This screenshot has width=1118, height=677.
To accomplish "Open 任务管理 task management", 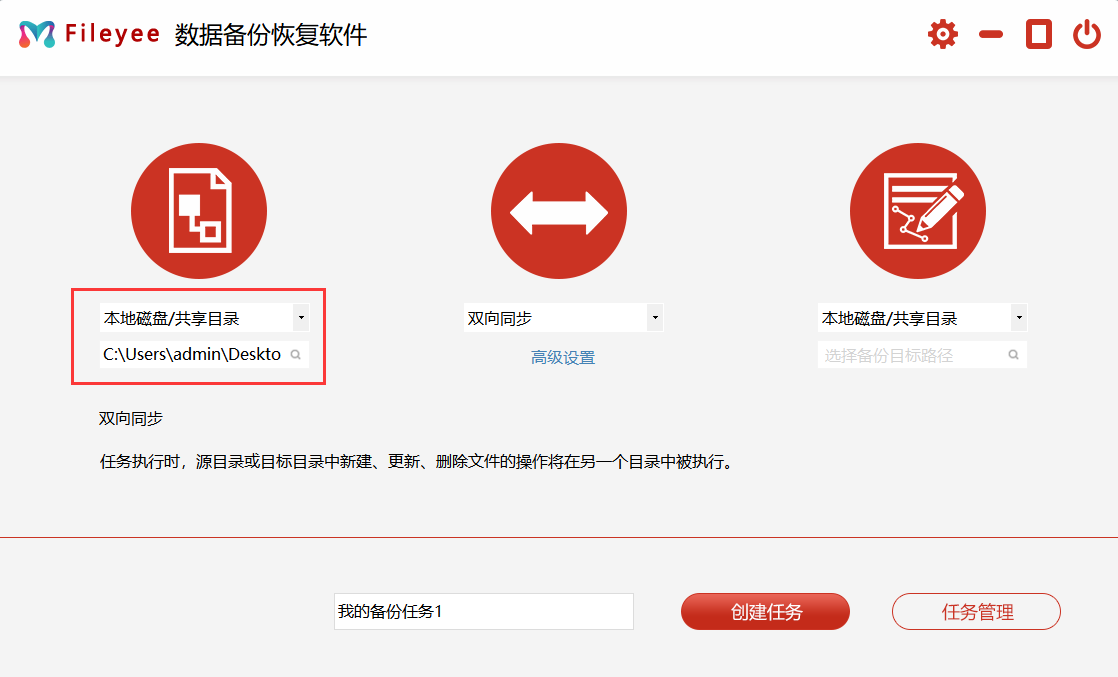I will click(x=976, y=612).
